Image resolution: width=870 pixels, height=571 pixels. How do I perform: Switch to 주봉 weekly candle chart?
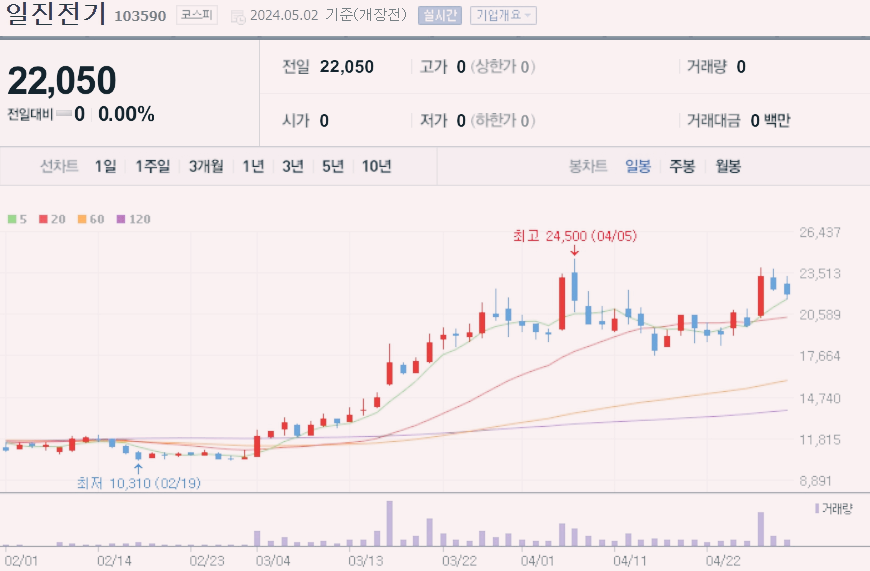(682, 166)
